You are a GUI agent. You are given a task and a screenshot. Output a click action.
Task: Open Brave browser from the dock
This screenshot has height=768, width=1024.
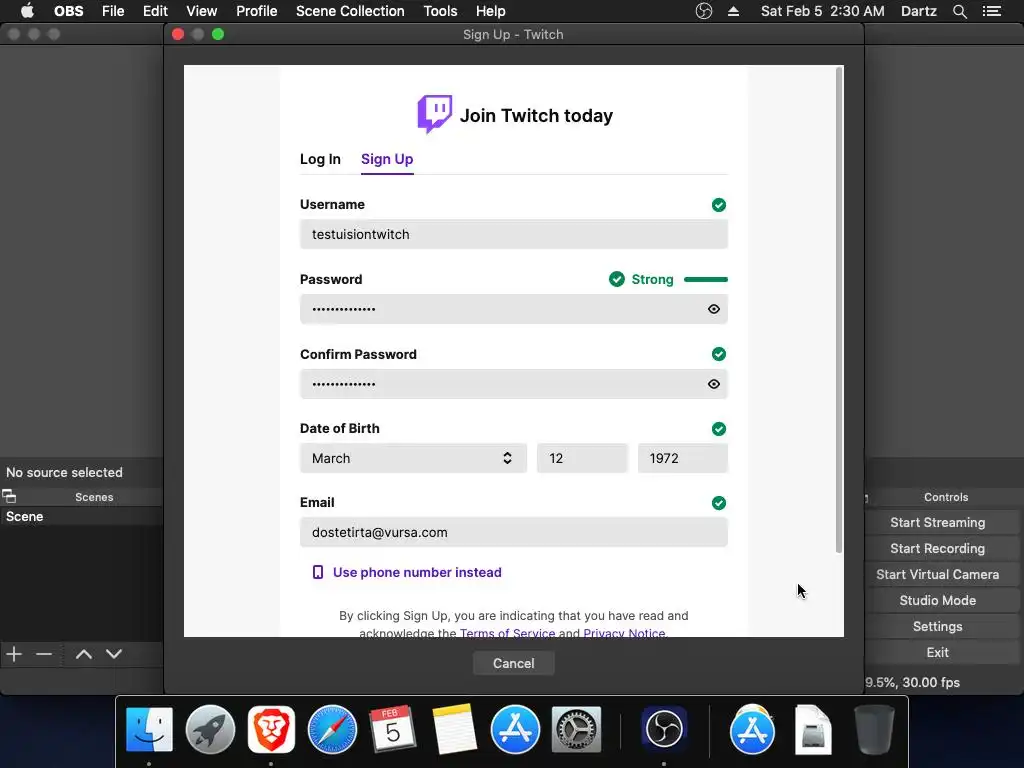(x=271, y=729)
